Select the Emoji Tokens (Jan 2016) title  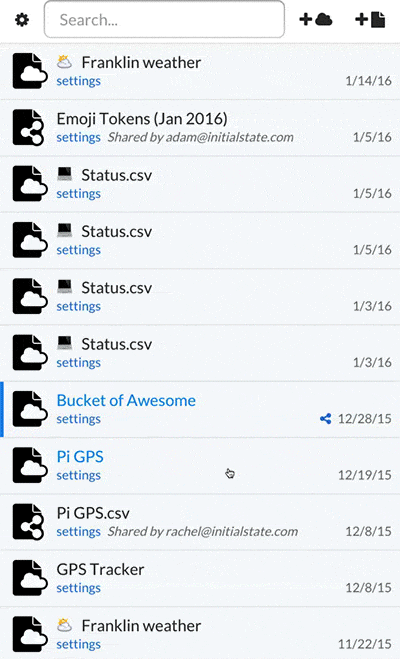tap(142, 119)
